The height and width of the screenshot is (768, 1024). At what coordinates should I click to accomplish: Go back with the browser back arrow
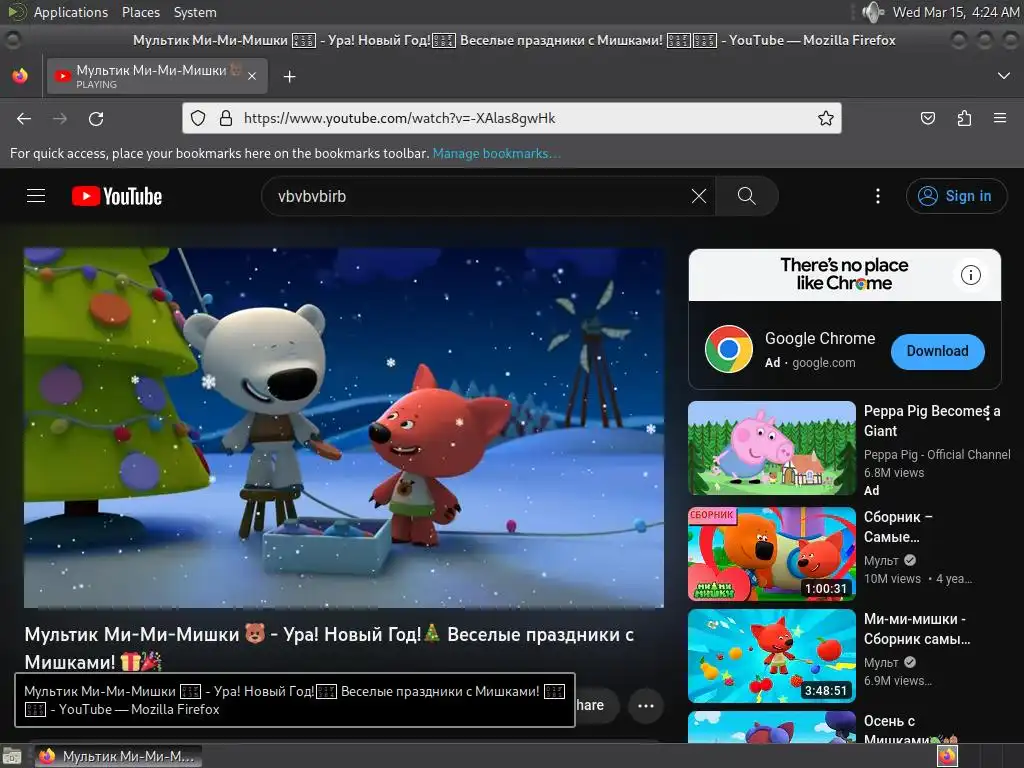(24, 119)
